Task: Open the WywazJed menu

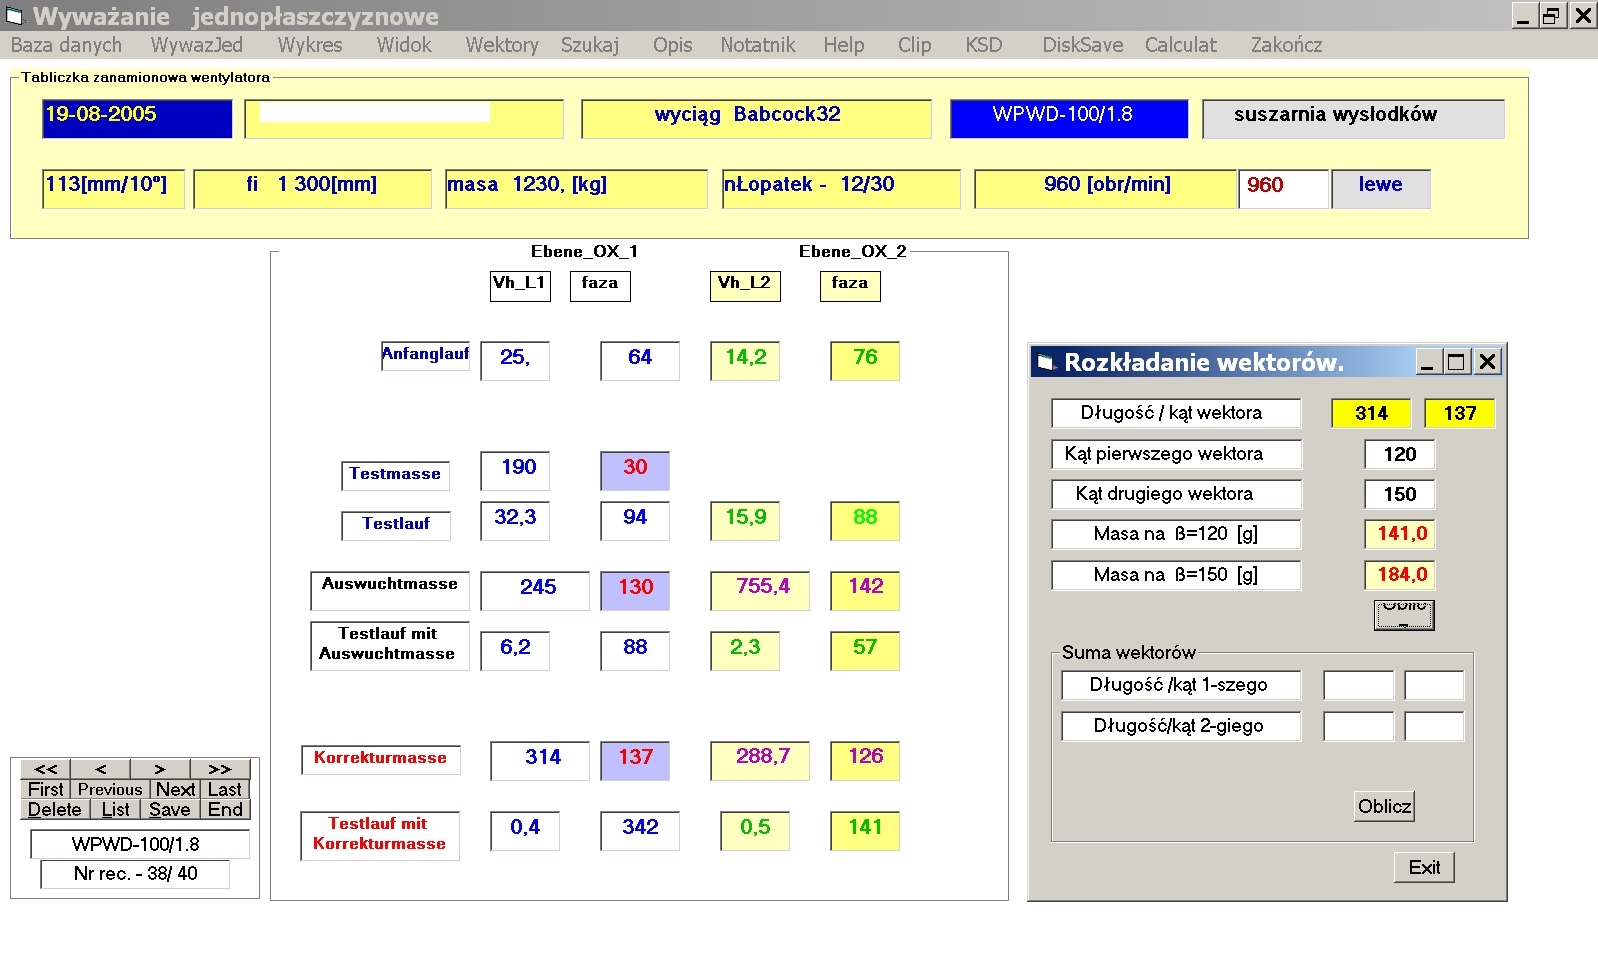Action: click(x=196, y=45)
